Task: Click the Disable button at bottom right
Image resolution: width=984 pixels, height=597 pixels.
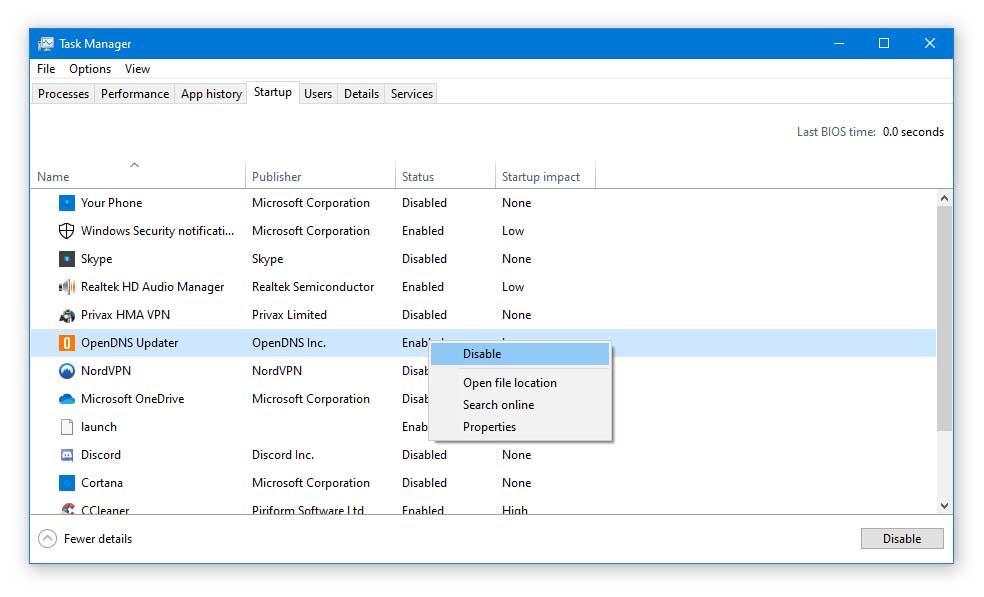Action: click(x=902, y=539)
